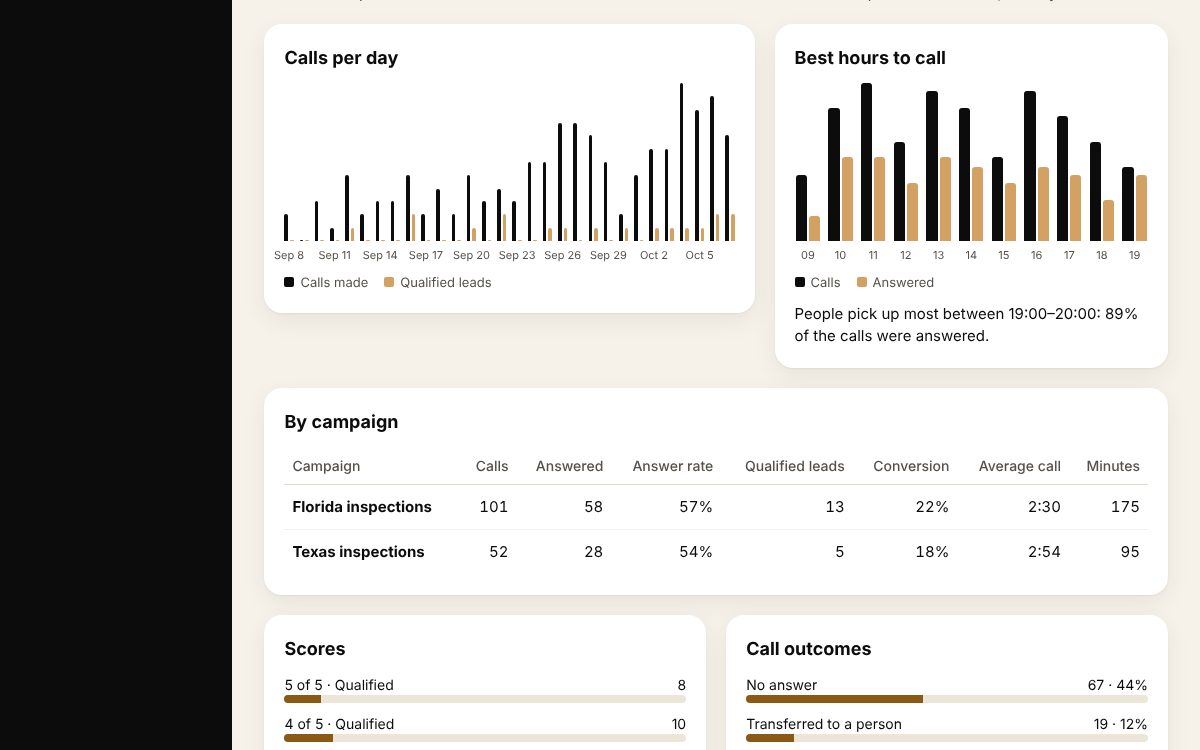Click the 101 calls value for Florida
This screenshot has width=1200, height=750.
[494, 507]
